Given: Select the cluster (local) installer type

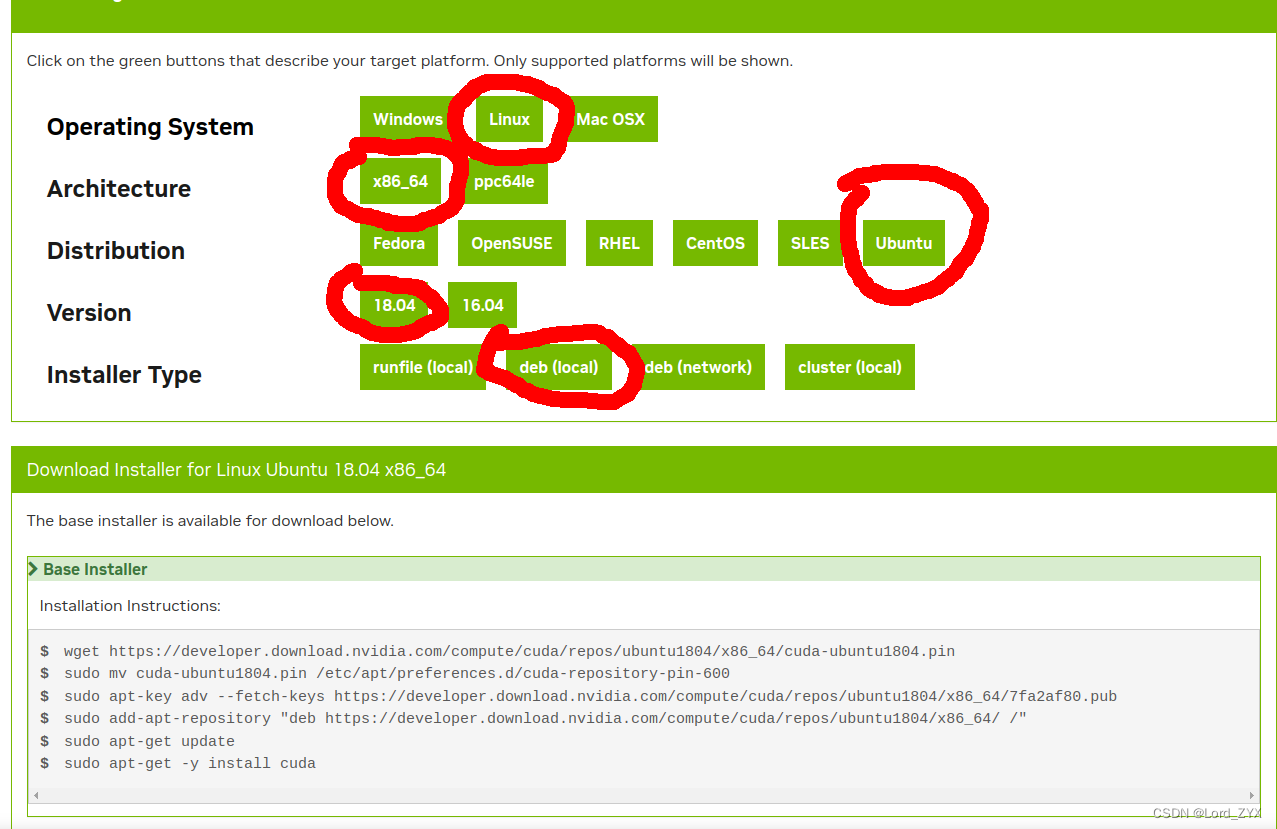Looking at the screenshot, I should coord(850,367).
